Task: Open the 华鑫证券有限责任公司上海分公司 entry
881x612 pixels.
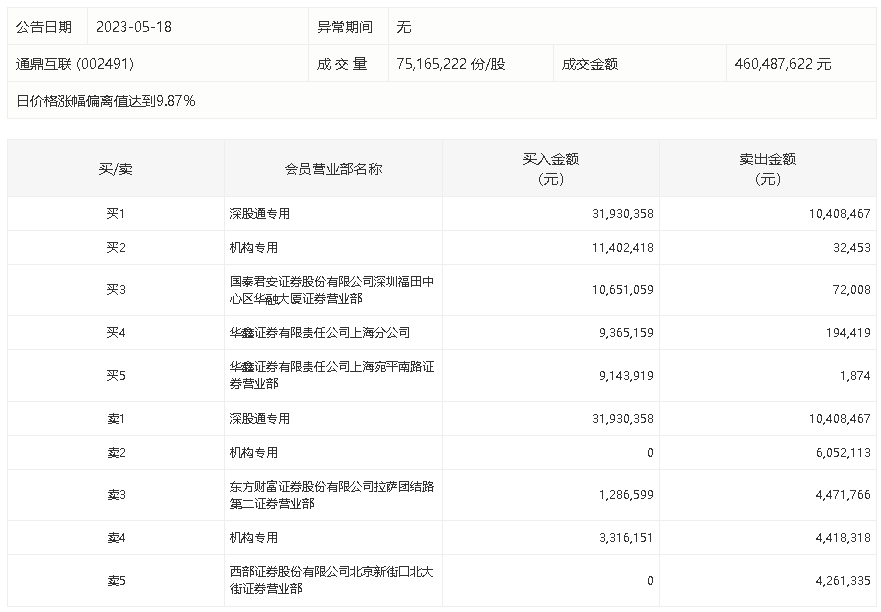Action: [x=319, y=332]
